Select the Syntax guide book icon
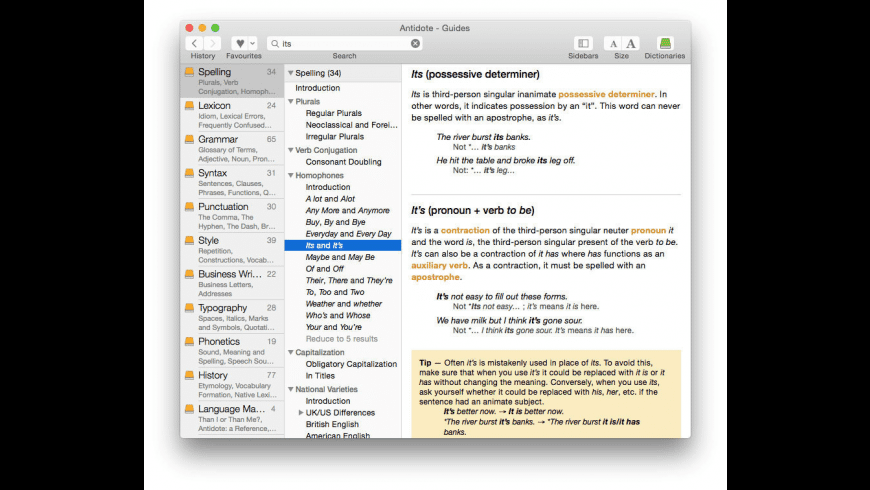870x490 pixels. pyautogui.click(x=189, y=173)
